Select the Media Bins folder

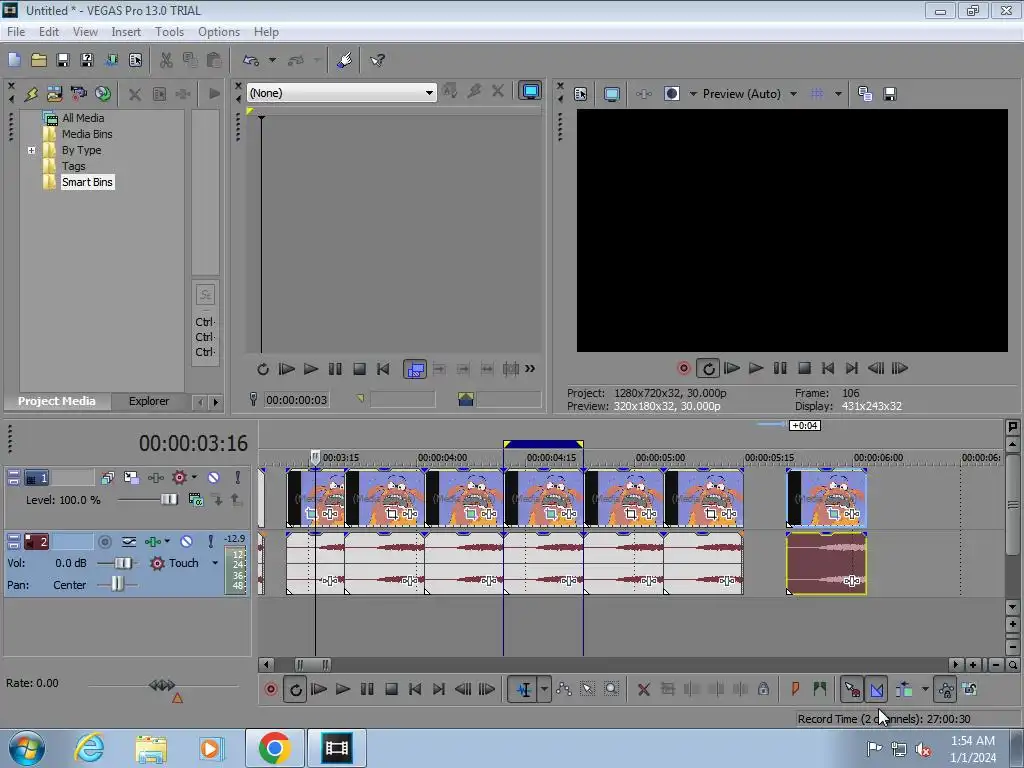pyautogui.click(x=87, y=134)
